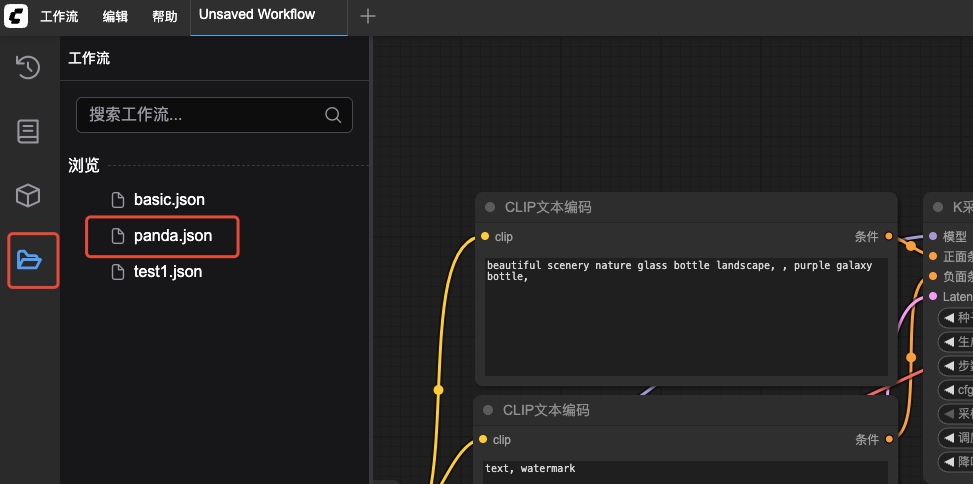
Task: Click the left arrow on the cfg widget
Action: tap(949, 390)
